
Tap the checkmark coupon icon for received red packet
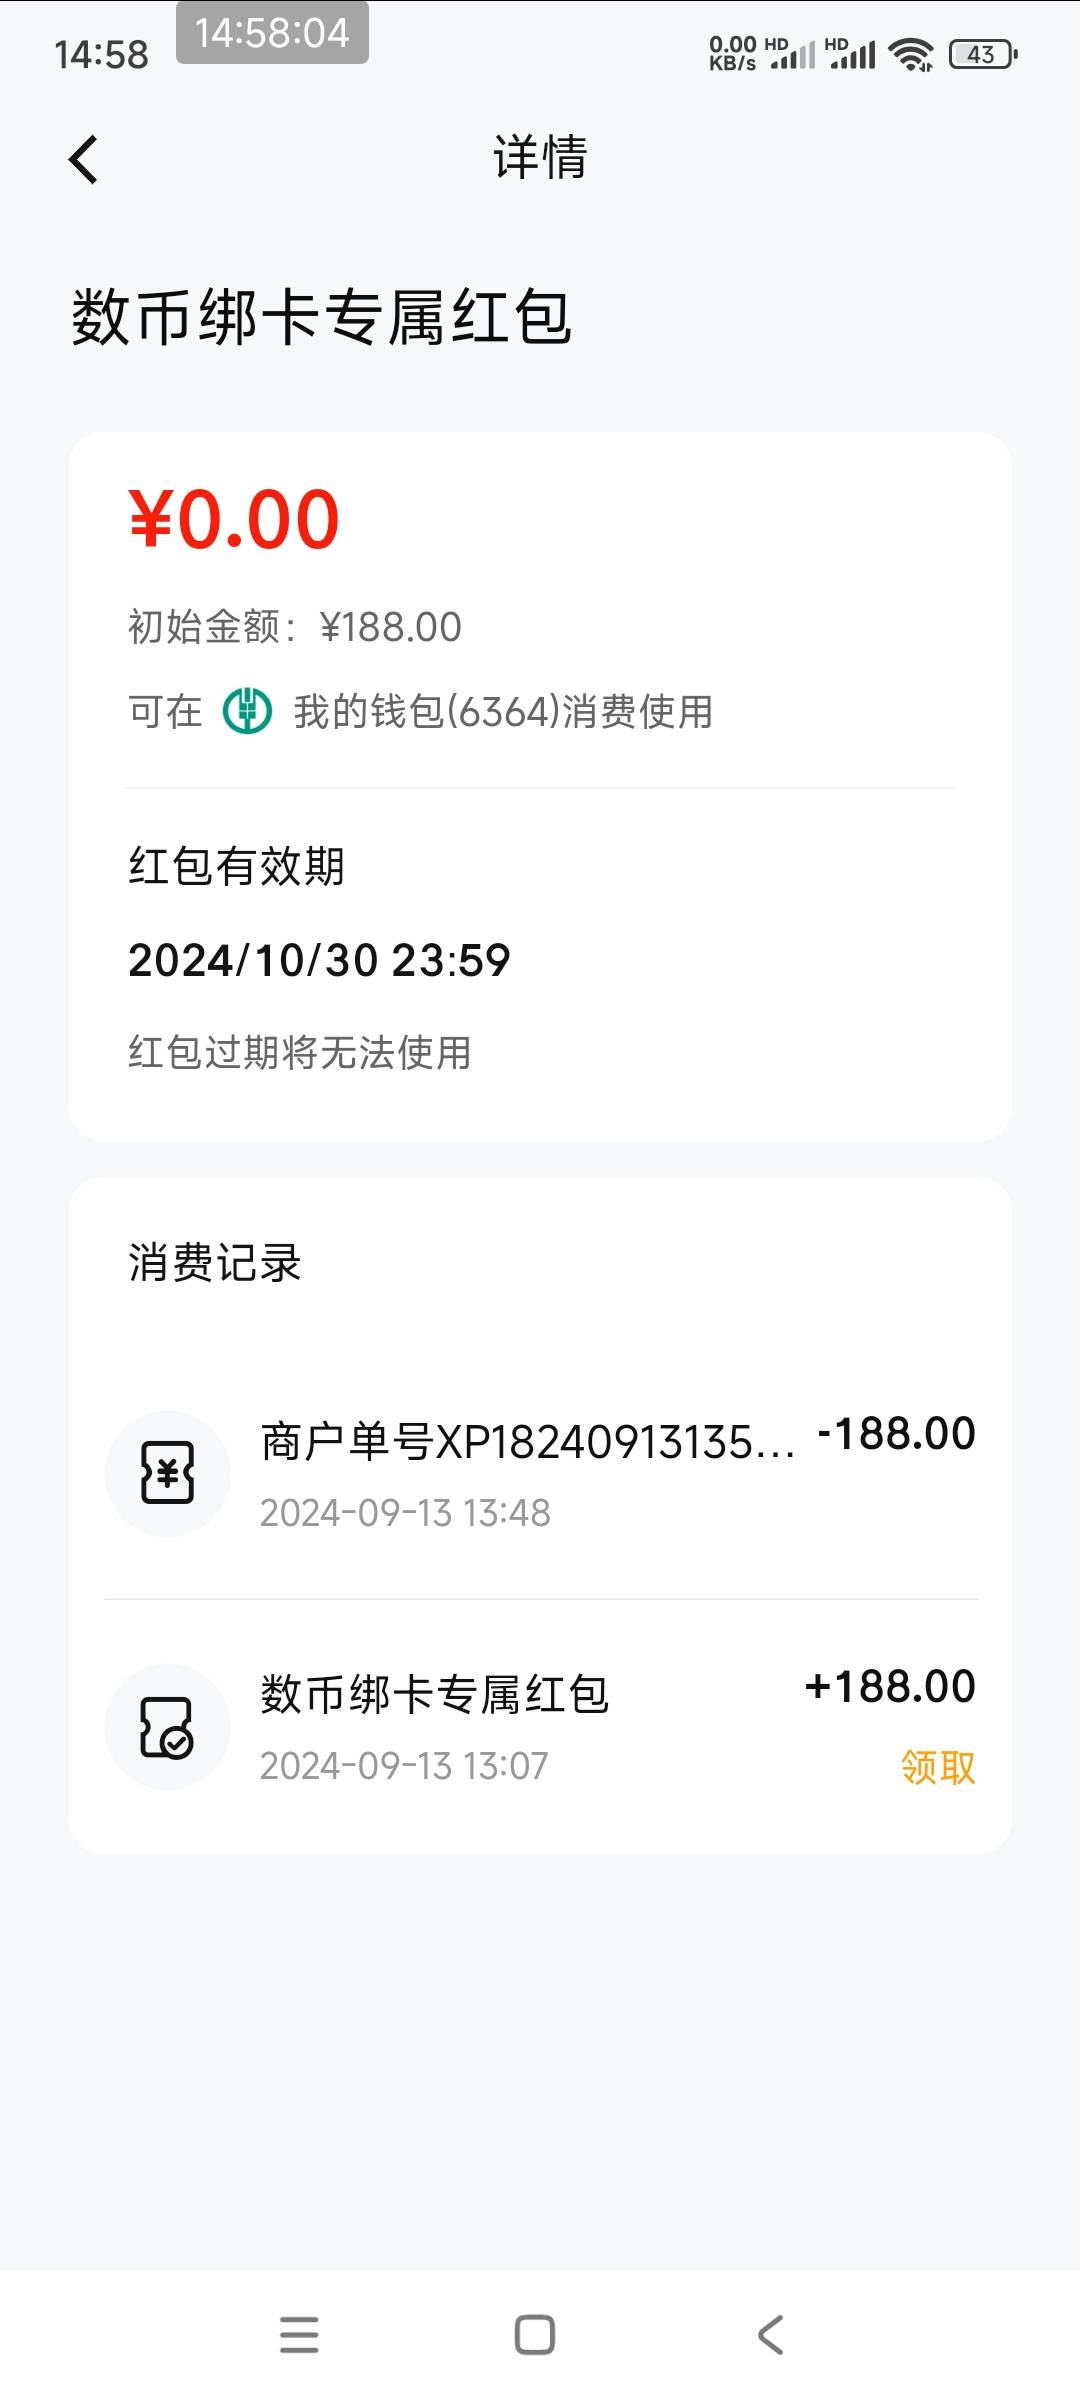[168, 1727]
